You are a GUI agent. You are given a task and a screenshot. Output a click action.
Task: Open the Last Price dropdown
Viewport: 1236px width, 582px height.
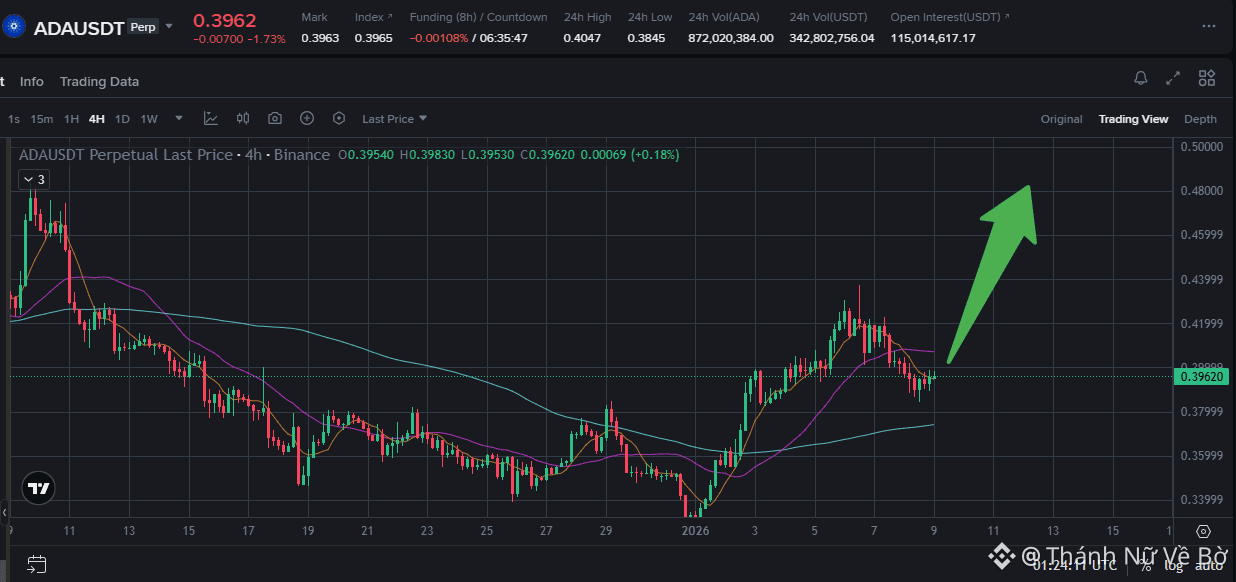click(x=394, y=119)
